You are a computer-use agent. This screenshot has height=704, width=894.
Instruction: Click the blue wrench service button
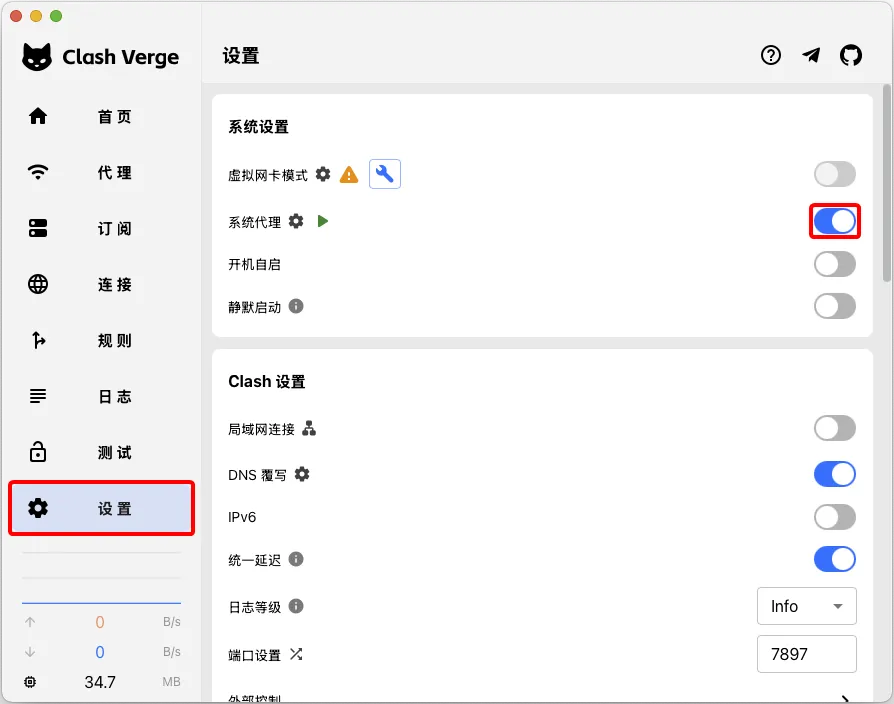click(x=385, y=174)
